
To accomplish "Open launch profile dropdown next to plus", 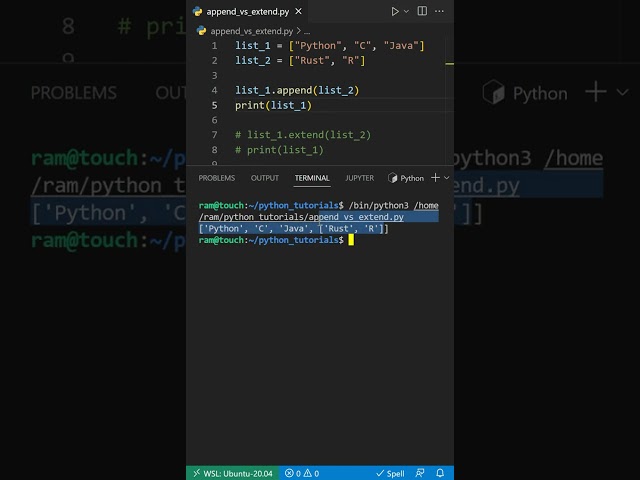I will [x=447, y=178].
